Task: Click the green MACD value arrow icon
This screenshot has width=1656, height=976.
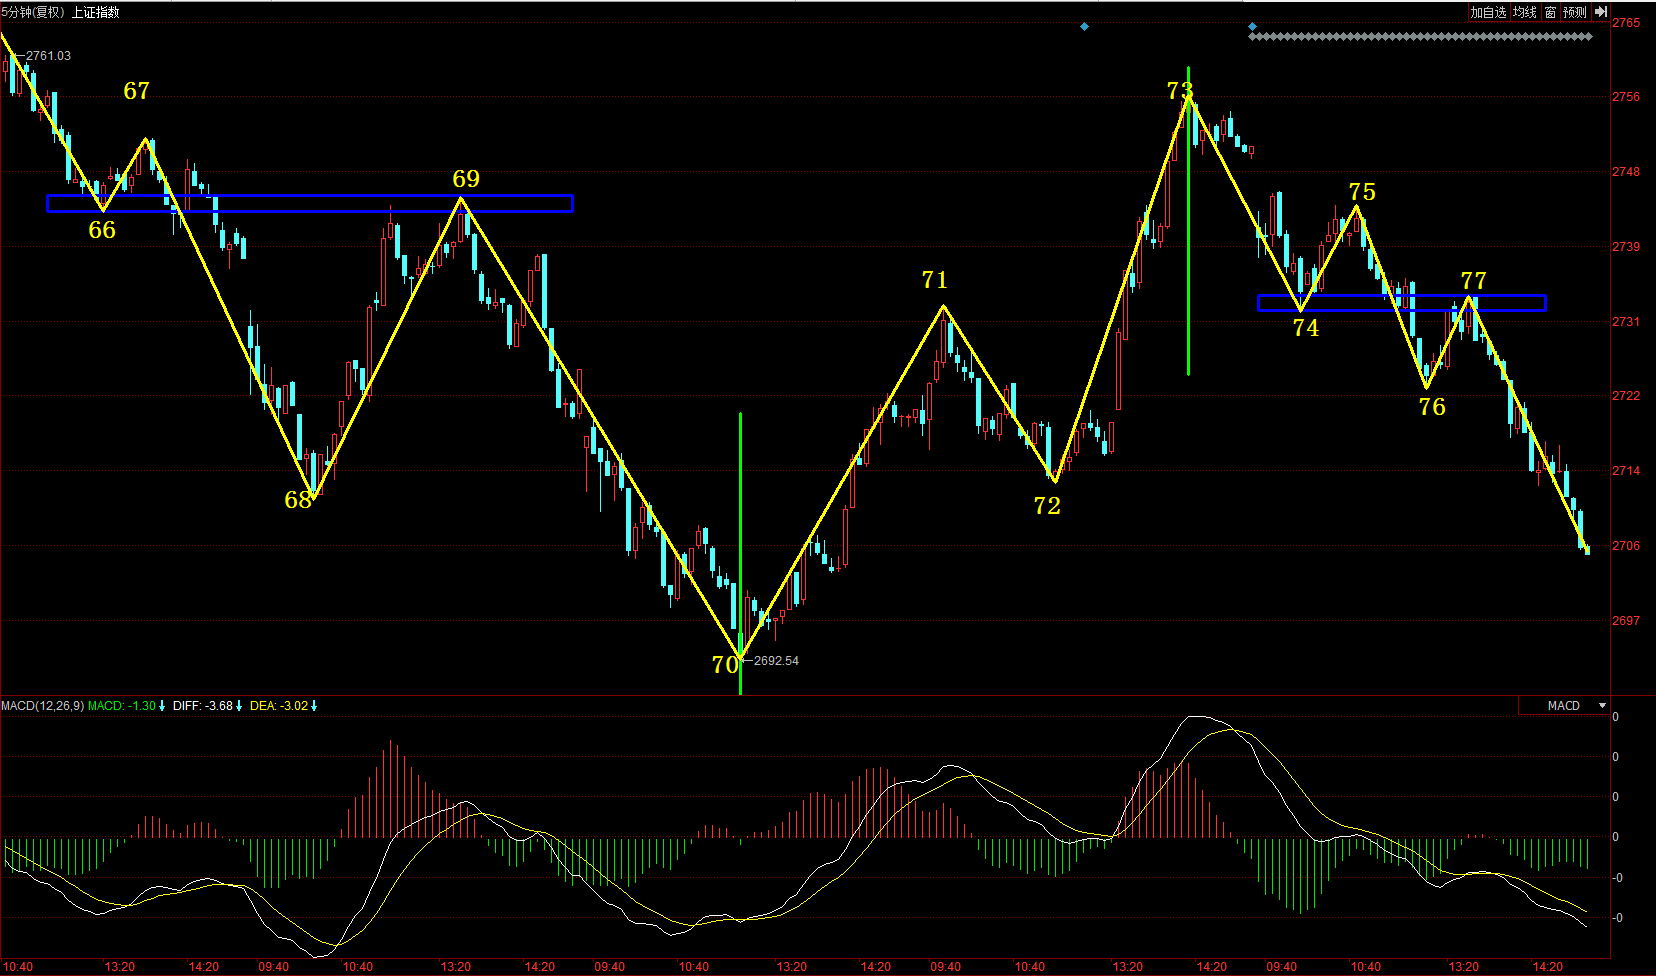Action: [162, 706]
